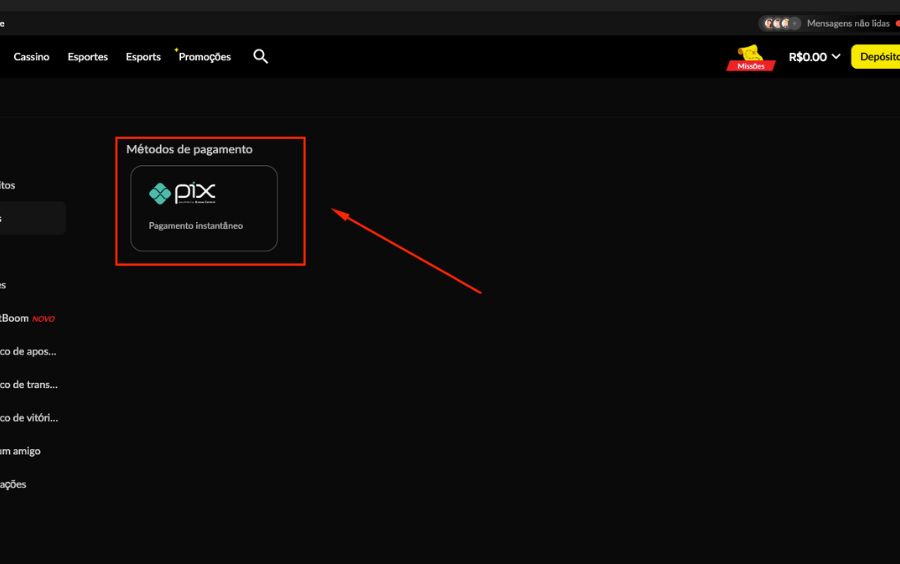Screen dimensions: 900x564
Task: Click the Métodos de pagamento heading
Action: tap(189, 149)
